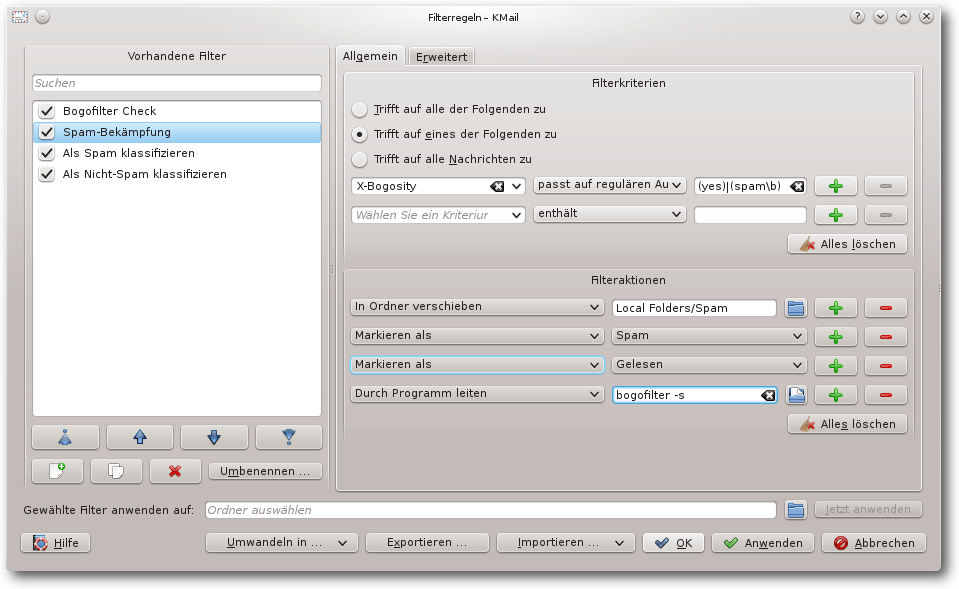The width and height of the screenshot is (959, 589).
Task: Move the selected filter up one position
Action: click(x=140, y=437)
